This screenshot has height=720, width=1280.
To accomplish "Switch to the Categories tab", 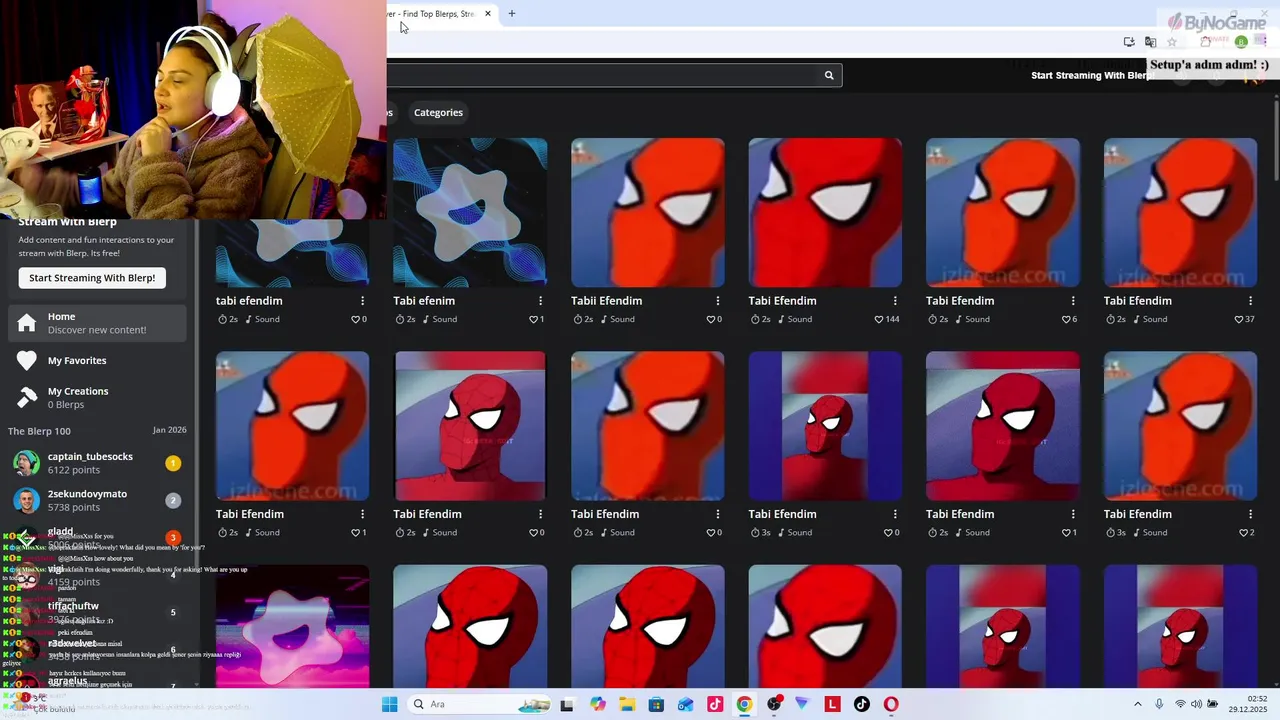I will click(x=438, y=112).
